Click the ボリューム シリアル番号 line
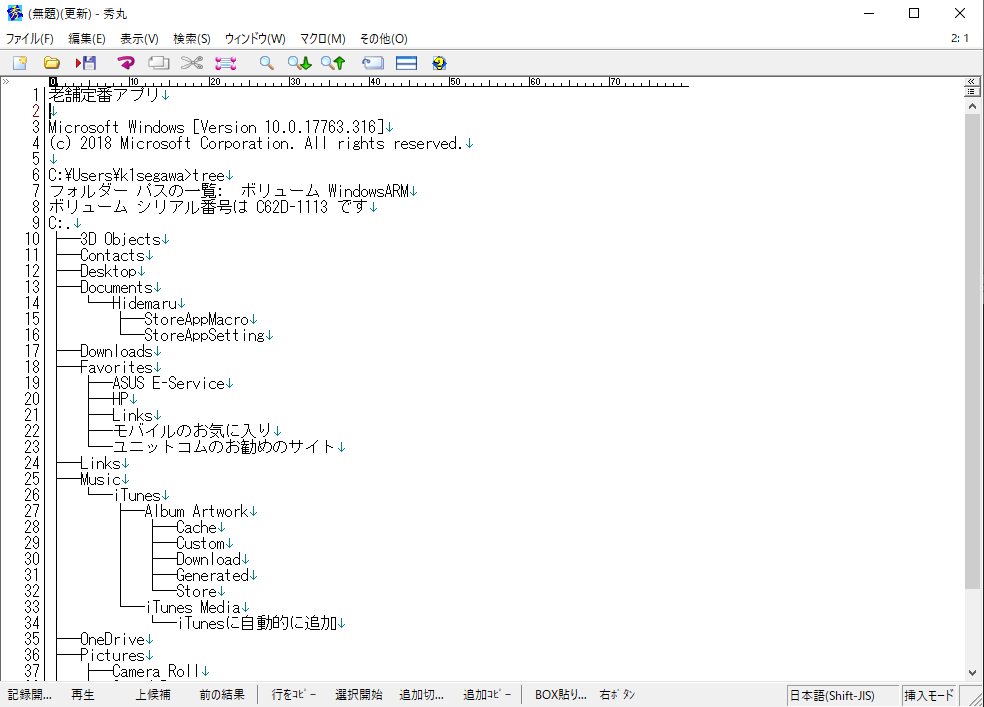Viewport: 984px width, 707px height. click(208, 207)
